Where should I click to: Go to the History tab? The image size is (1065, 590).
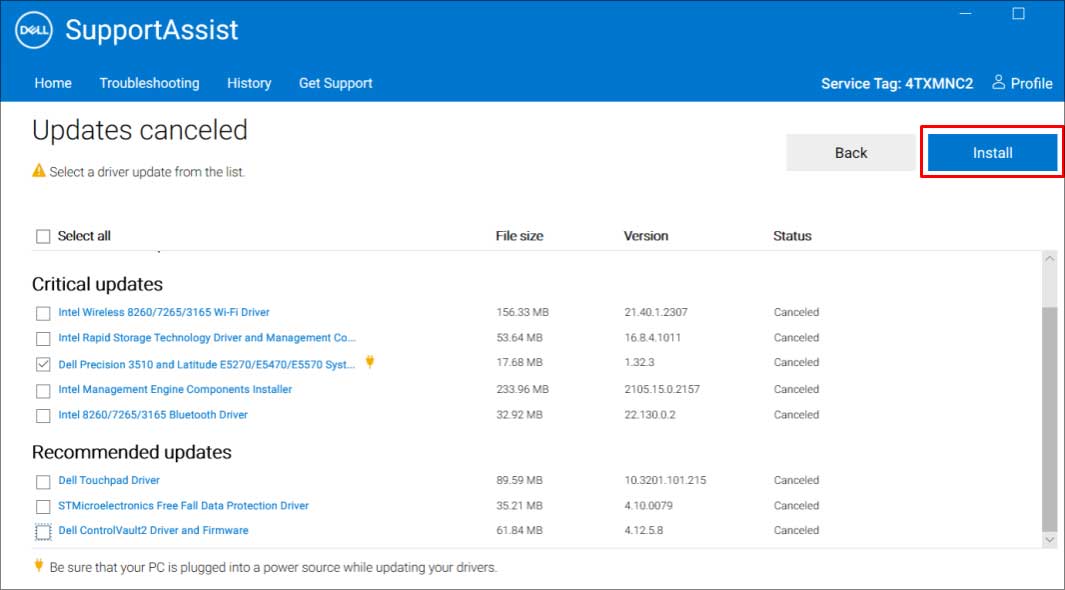[x=249, y=83]
